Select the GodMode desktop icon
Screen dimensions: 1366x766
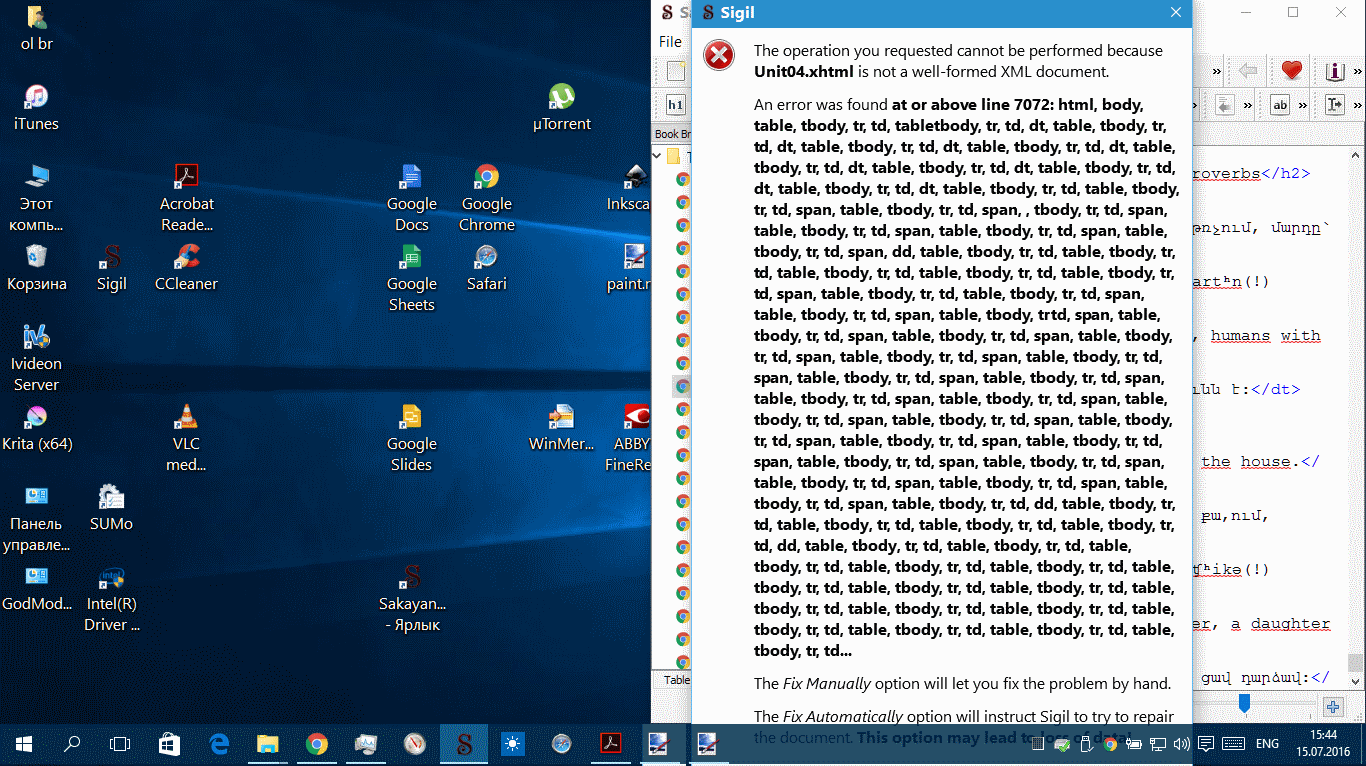pyautogui.click(x=37, y=588)
